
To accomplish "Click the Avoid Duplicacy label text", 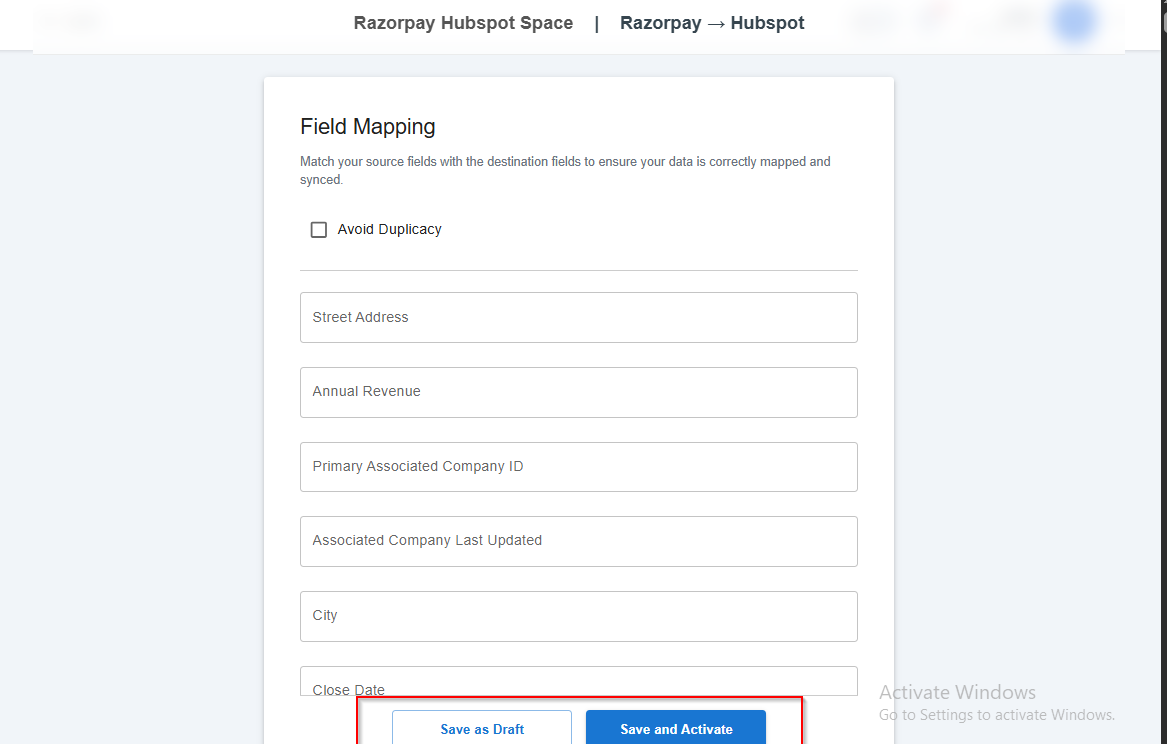I will [389, 230].
